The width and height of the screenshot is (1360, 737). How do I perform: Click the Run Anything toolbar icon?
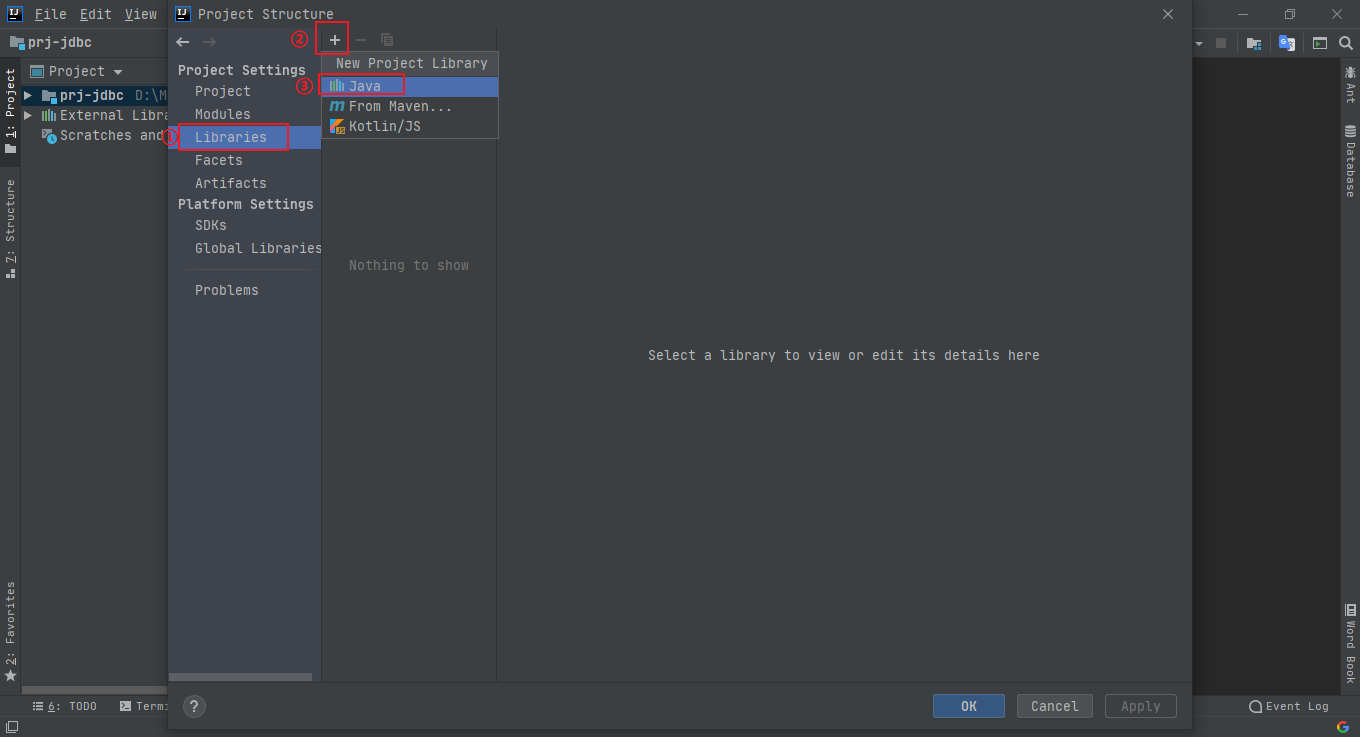[1320, 43]
